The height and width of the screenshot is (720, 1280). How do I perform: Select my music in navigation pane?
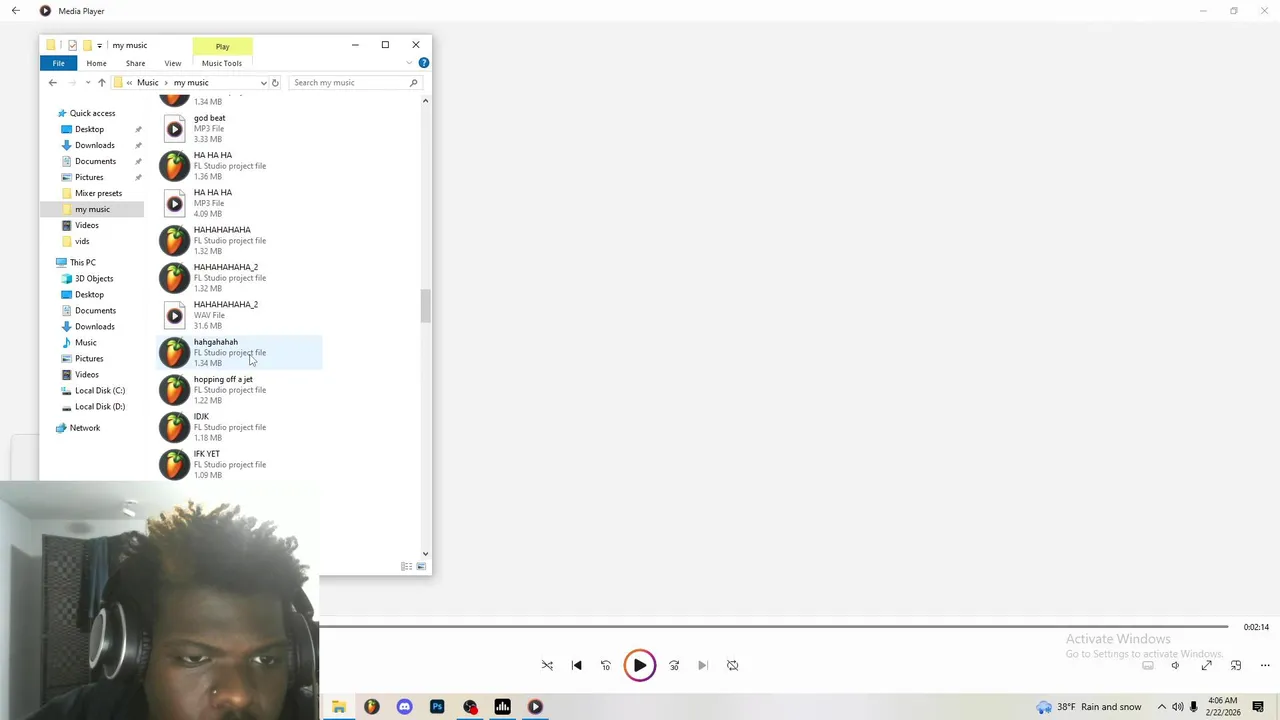point(92,209)
